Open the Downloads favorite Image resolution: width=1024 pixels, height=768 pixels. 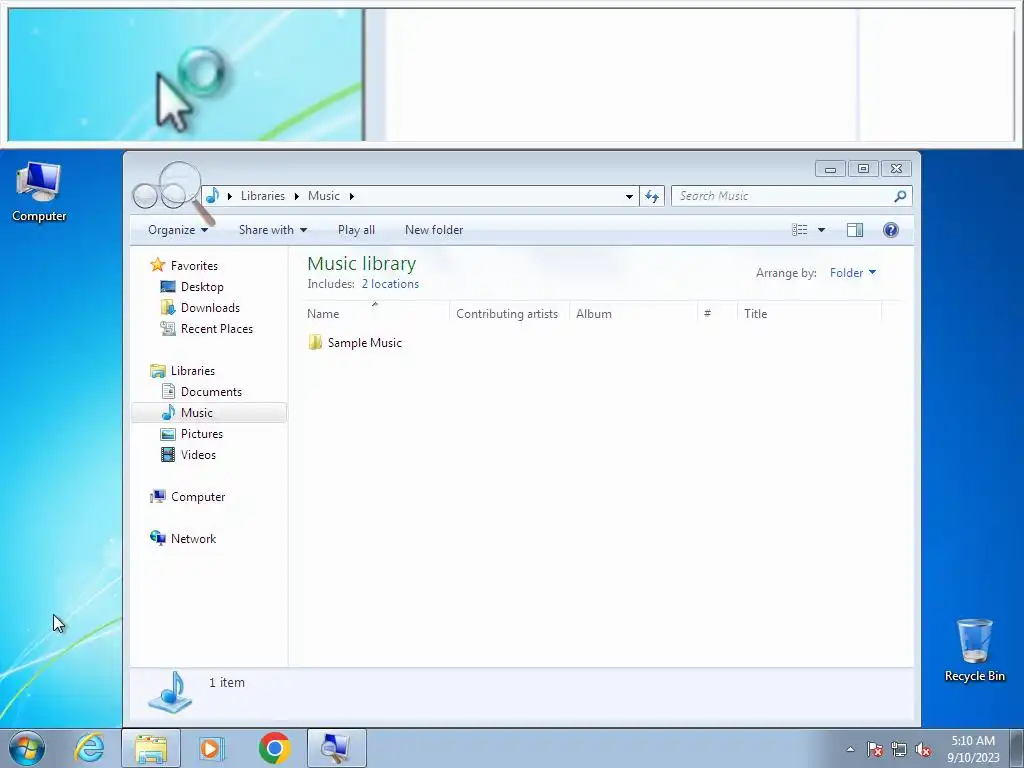[x=210, y=308]
